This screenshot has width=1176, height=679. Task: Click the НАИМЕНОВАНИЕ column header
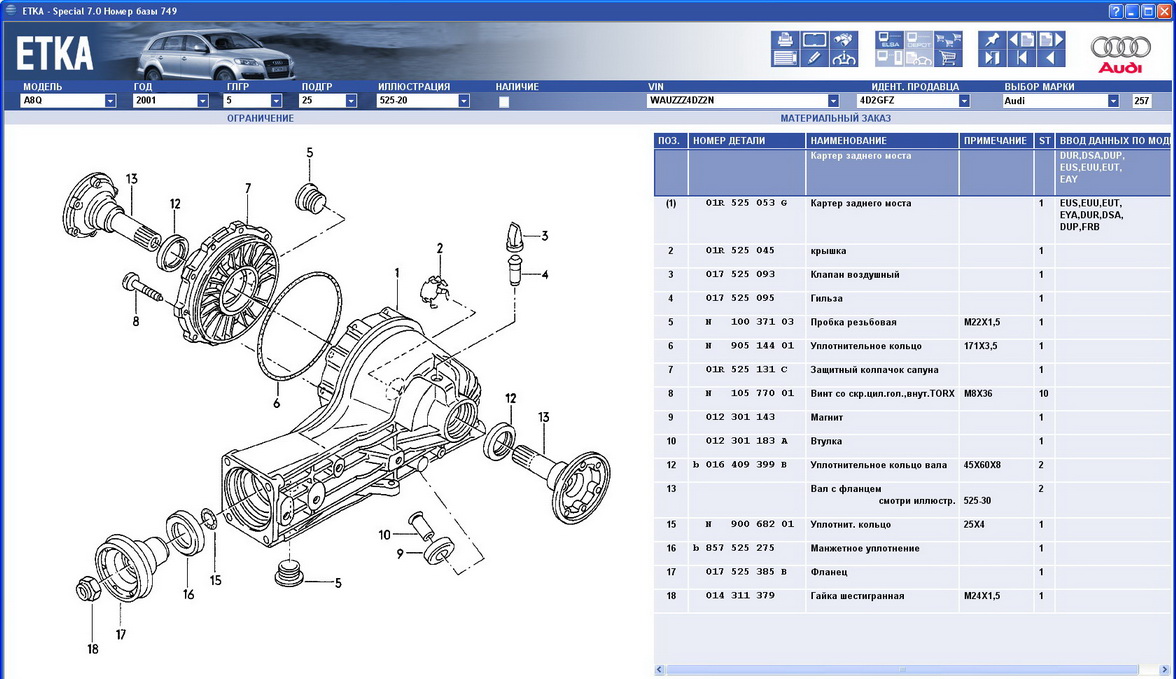(881, 141)
